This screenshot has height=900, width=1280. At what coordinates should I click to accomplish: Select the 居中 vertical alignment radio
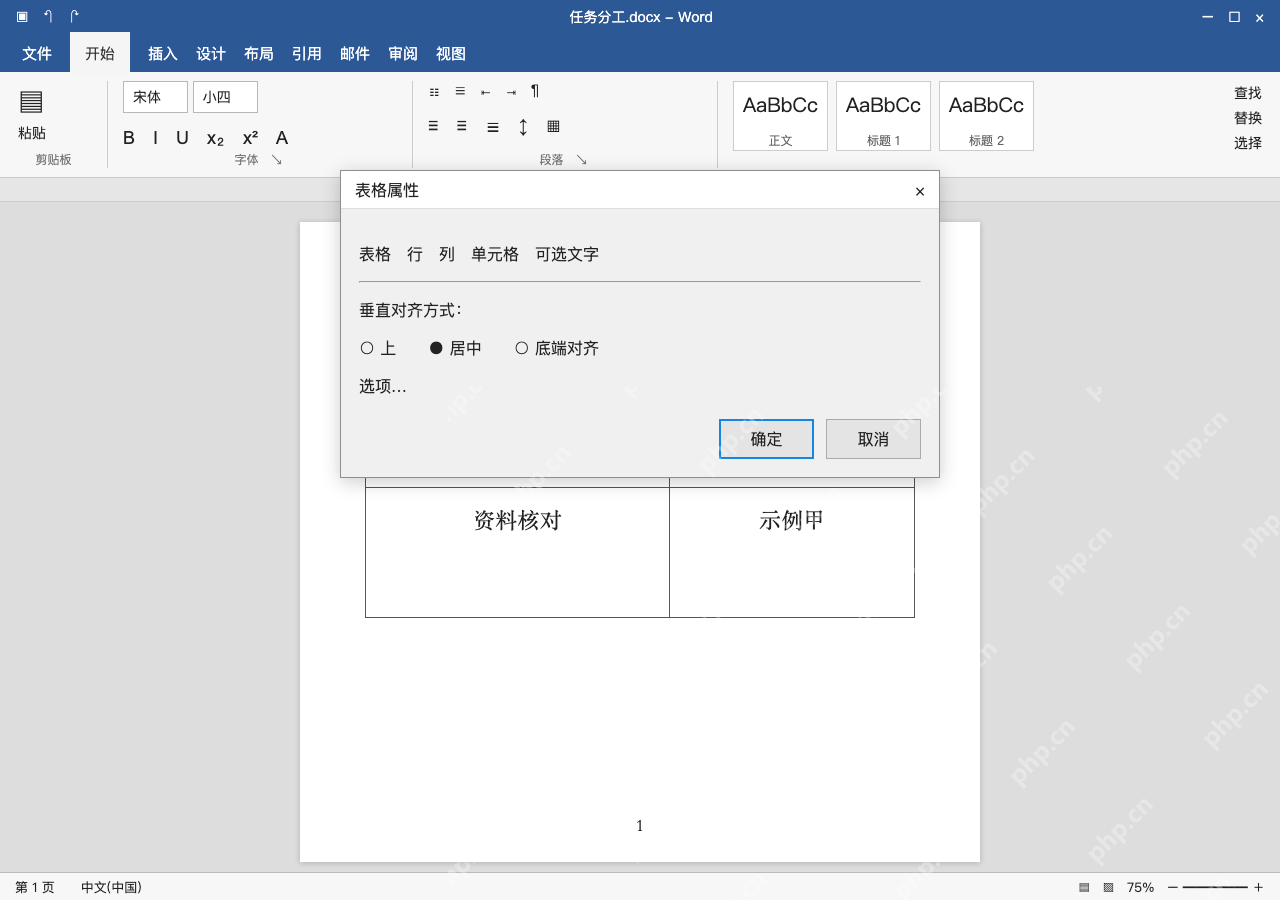click(x=436, y=348)
